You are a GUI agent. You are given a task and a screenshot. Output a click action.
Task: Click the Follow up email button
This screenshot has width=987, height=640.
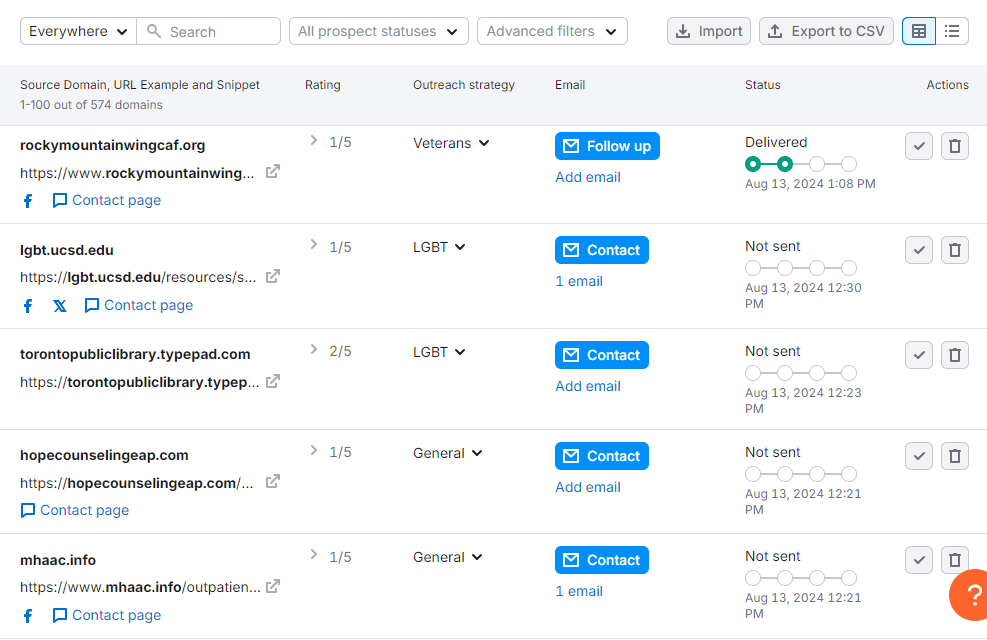tap(607, 146)
